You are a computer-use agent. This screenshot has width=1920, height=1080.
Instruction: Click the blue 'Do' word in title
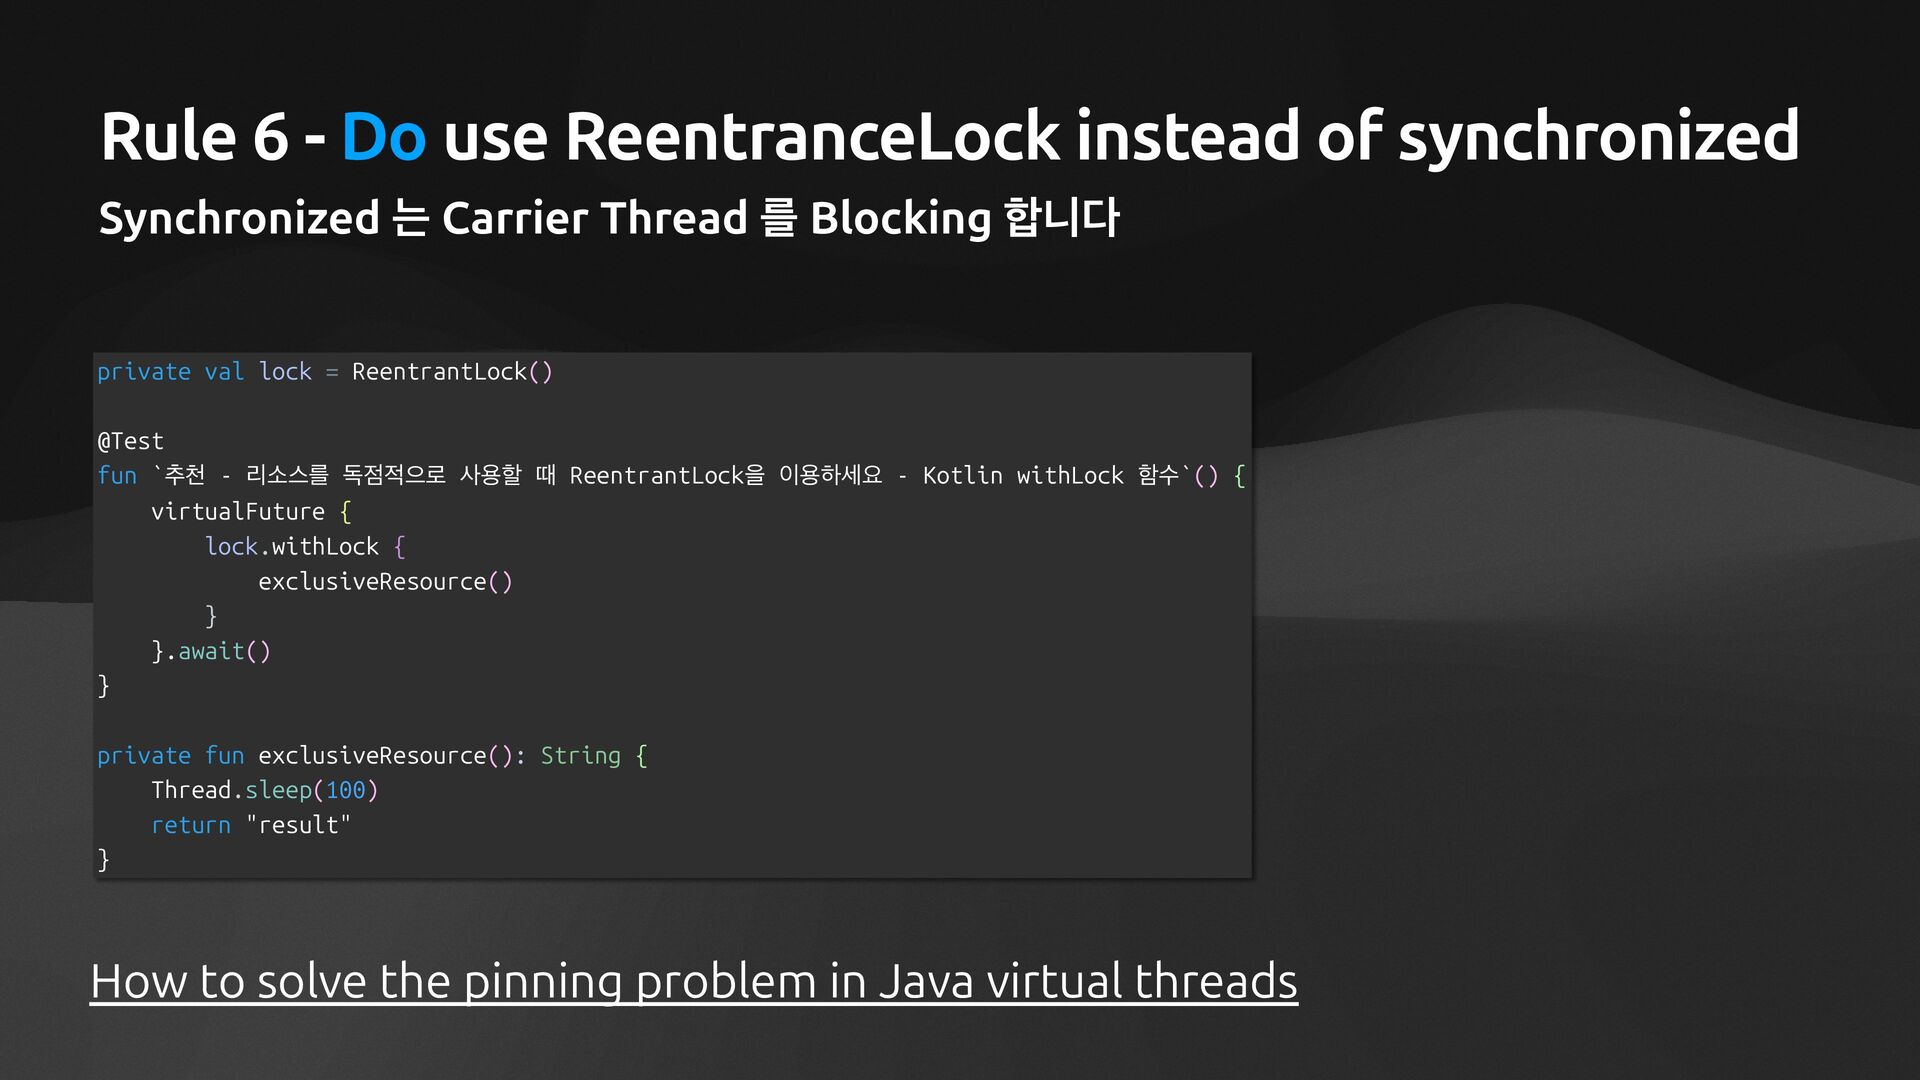click(x=383, y=137)
